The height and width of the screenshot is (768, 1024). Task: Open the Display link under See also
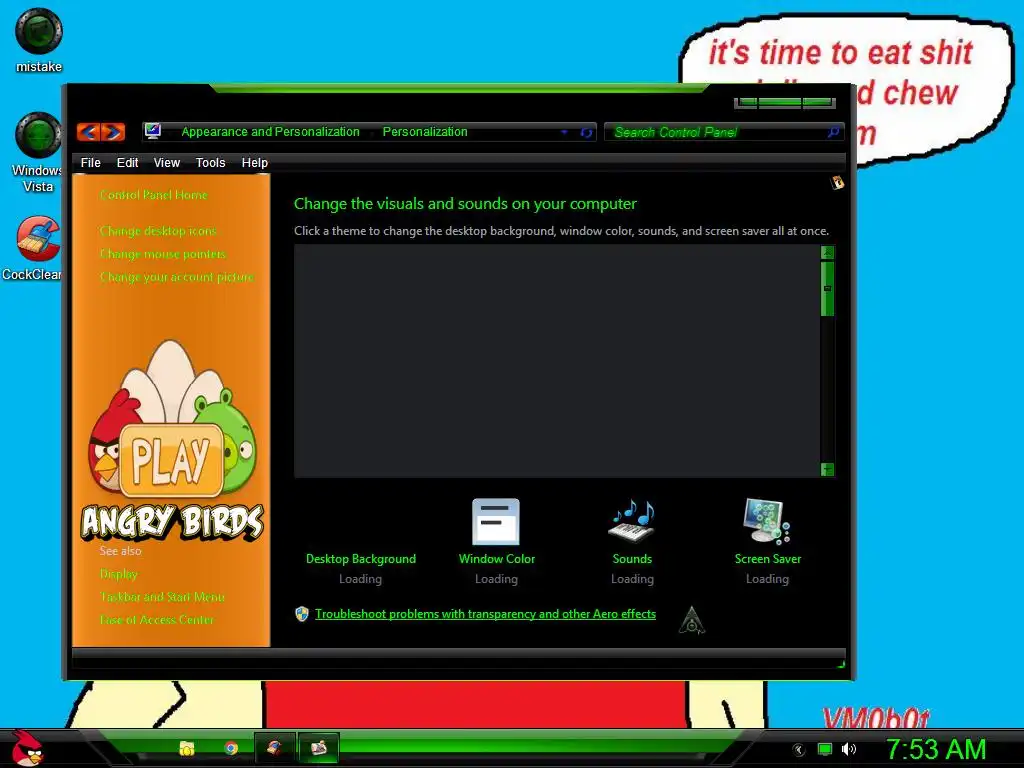click(119, 574)
